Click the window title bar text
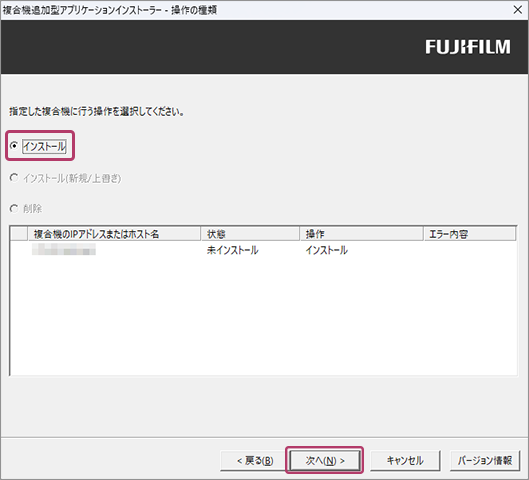 pyautogui.click(x=110, y=10)
